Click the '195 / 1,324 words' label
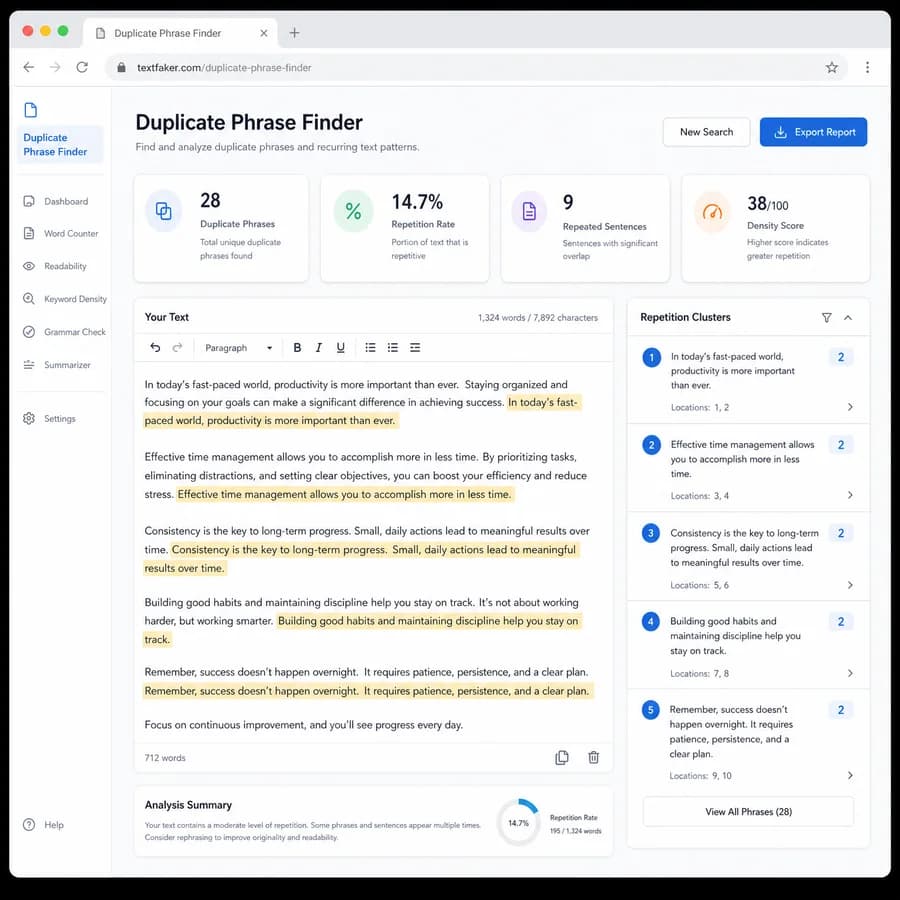 (575, 831)
